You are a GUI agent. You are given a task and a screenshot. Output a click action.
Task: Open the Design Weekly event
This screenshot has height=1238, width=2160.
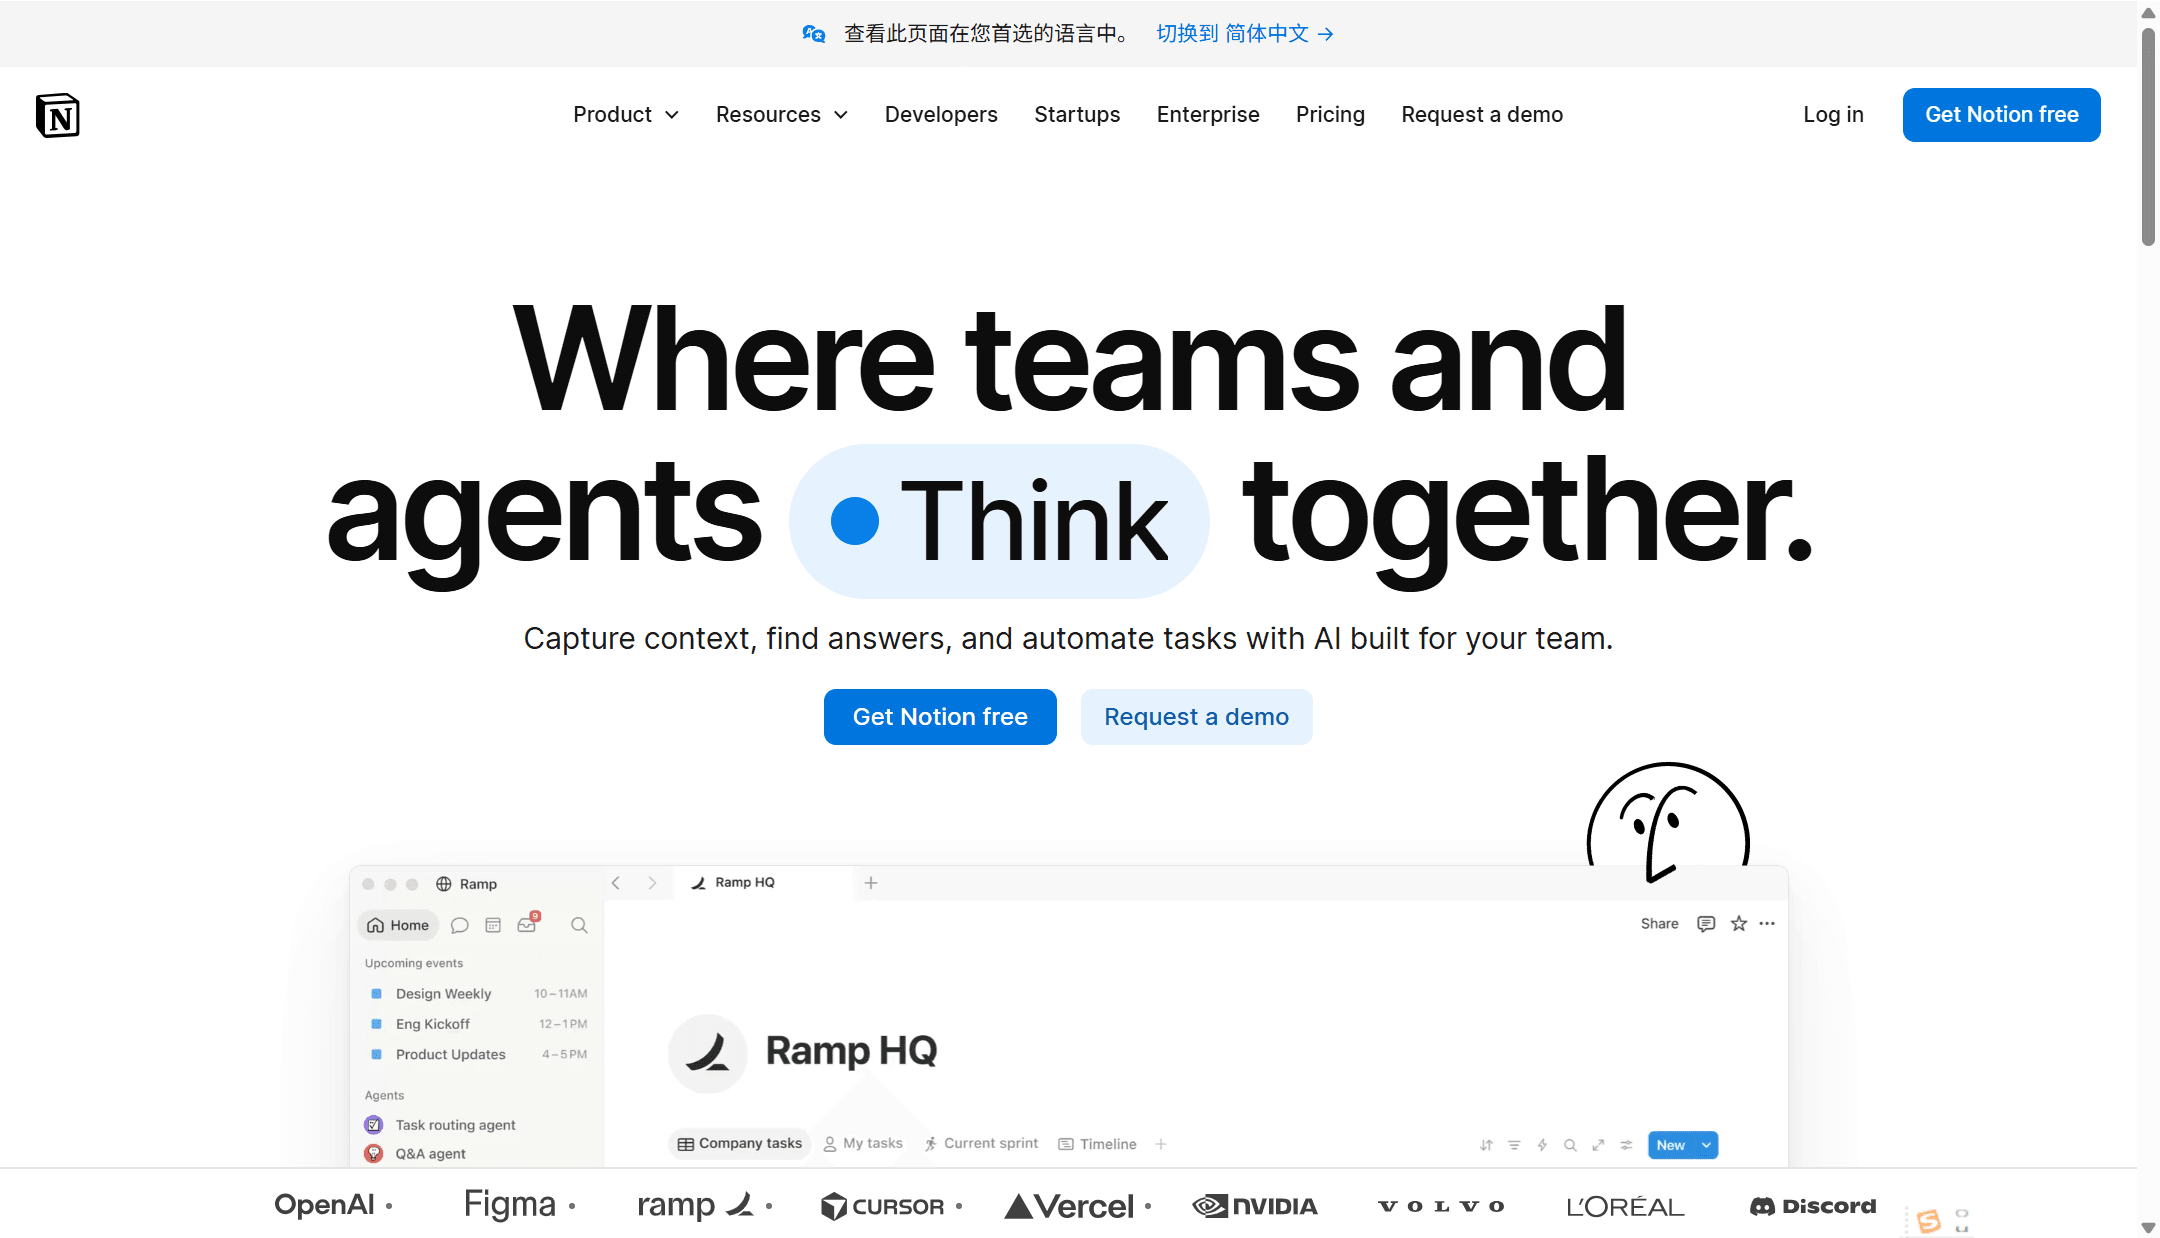pyautogui.click(x=478, y=994)
